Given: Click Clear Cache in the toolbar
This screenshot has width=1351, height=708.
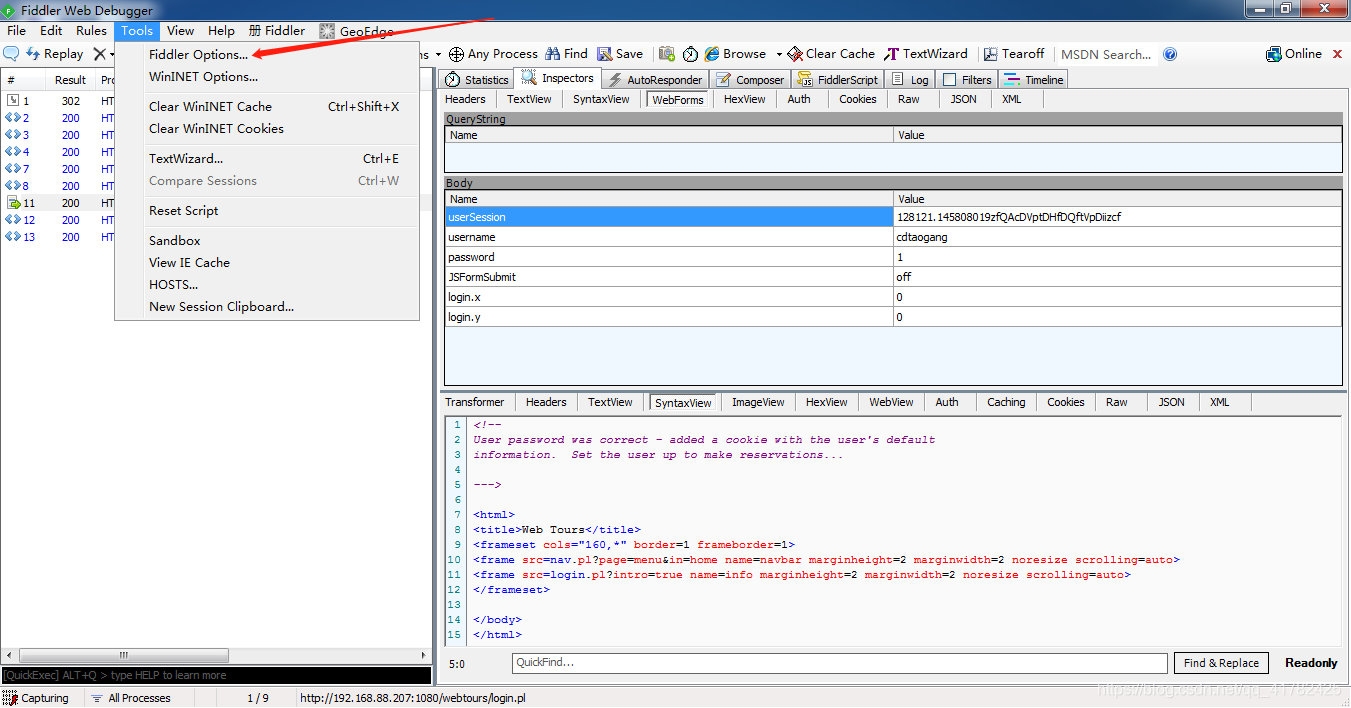Looking at the screenshot, I should coord(831,54).
